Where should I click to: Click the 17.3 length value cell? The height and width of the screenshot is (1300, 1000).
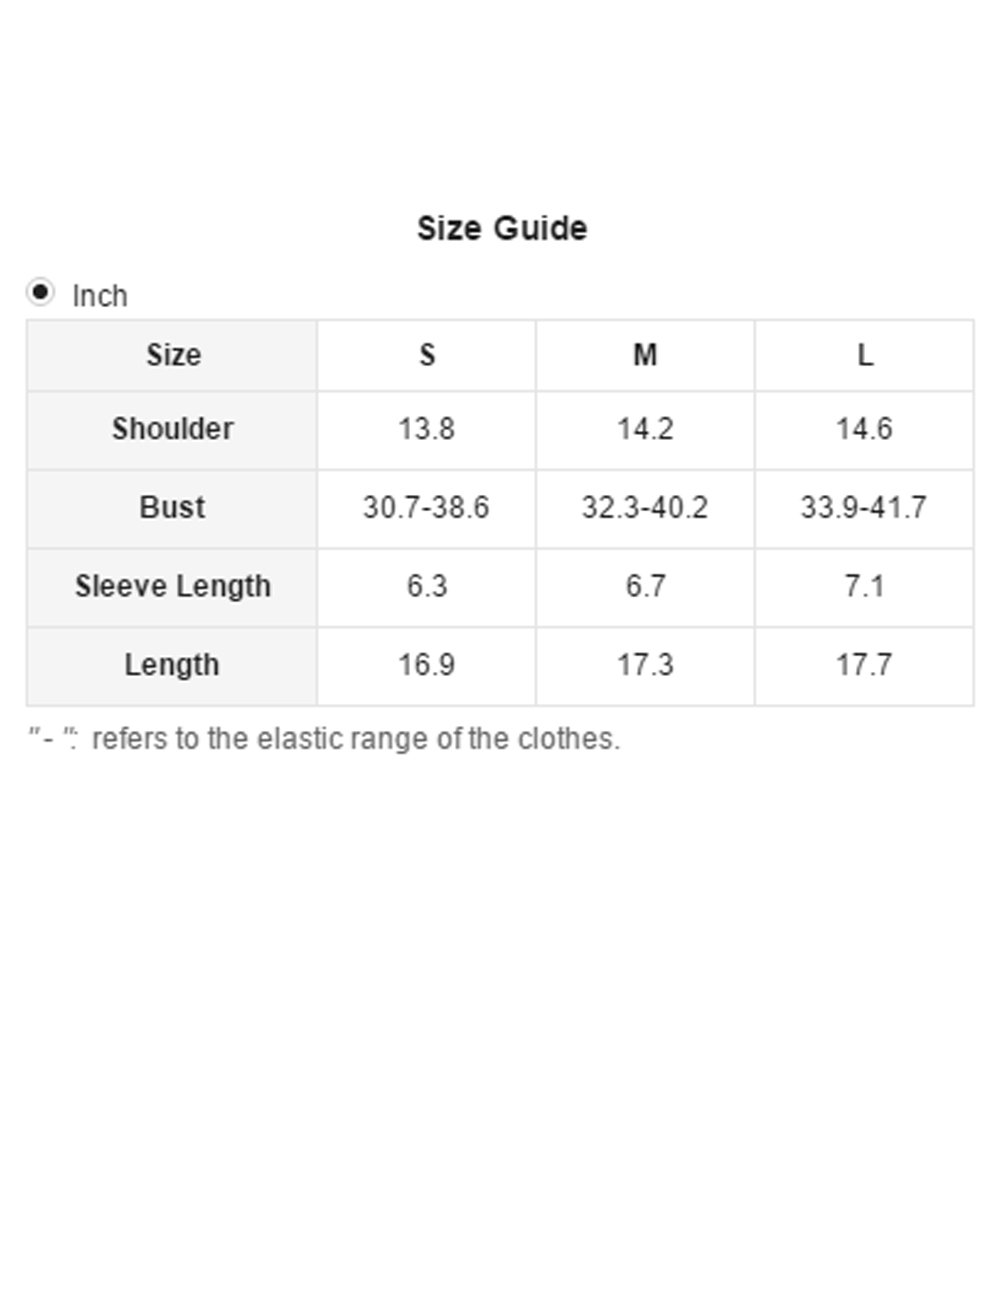pos(646,667)
